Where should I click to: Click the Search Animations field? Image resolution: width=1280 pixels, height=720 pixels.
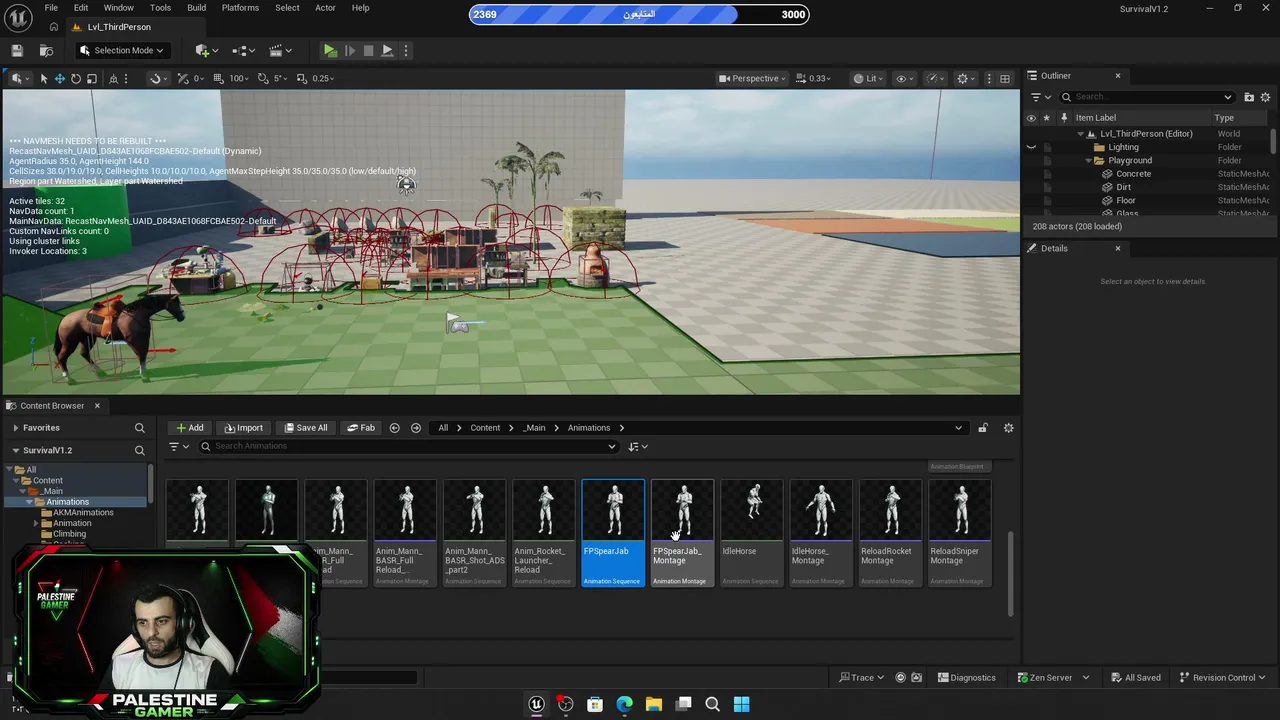click(408, 446)
